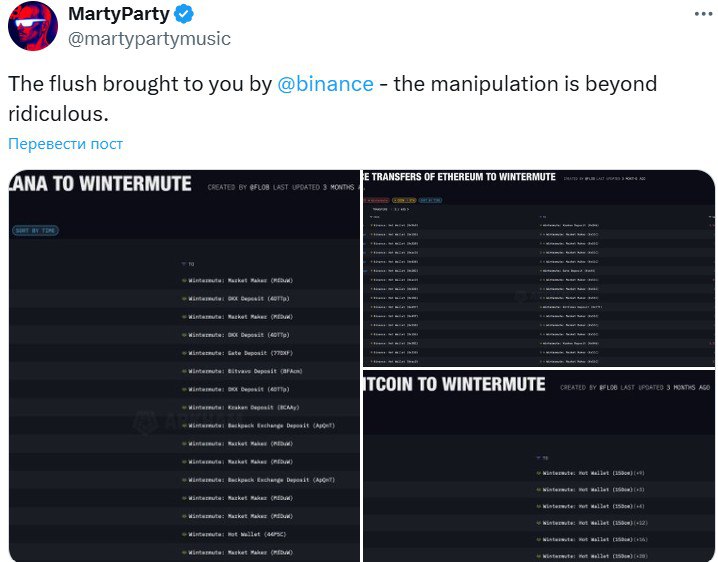Open the @martypartymusic handle
Image resolution: width=718 pixels, height=562 pixels.
pyautogui.click(x=148, y=39)
